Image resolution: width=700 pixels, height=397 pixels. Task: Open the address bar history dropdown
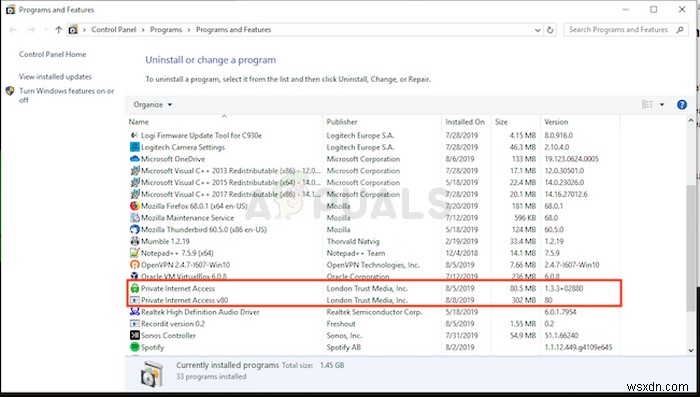click(538, 30)
